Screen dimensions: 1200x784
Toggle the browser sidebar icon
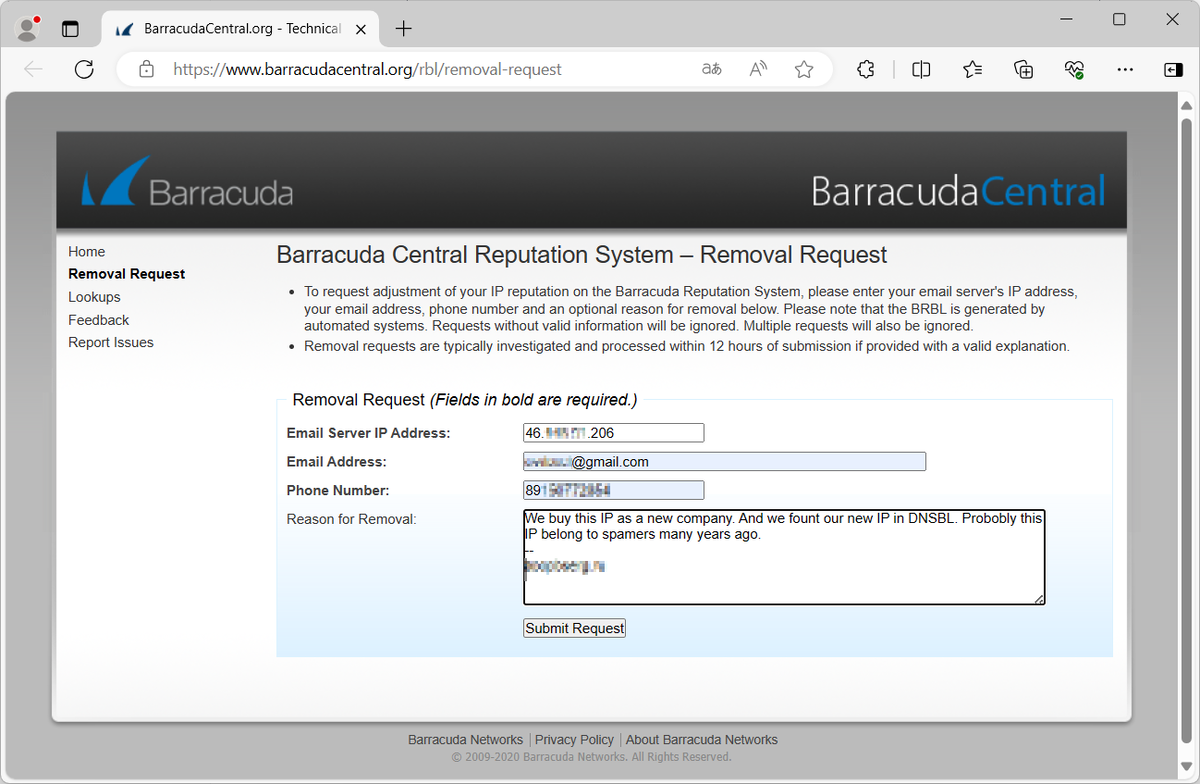[1173, 69]
